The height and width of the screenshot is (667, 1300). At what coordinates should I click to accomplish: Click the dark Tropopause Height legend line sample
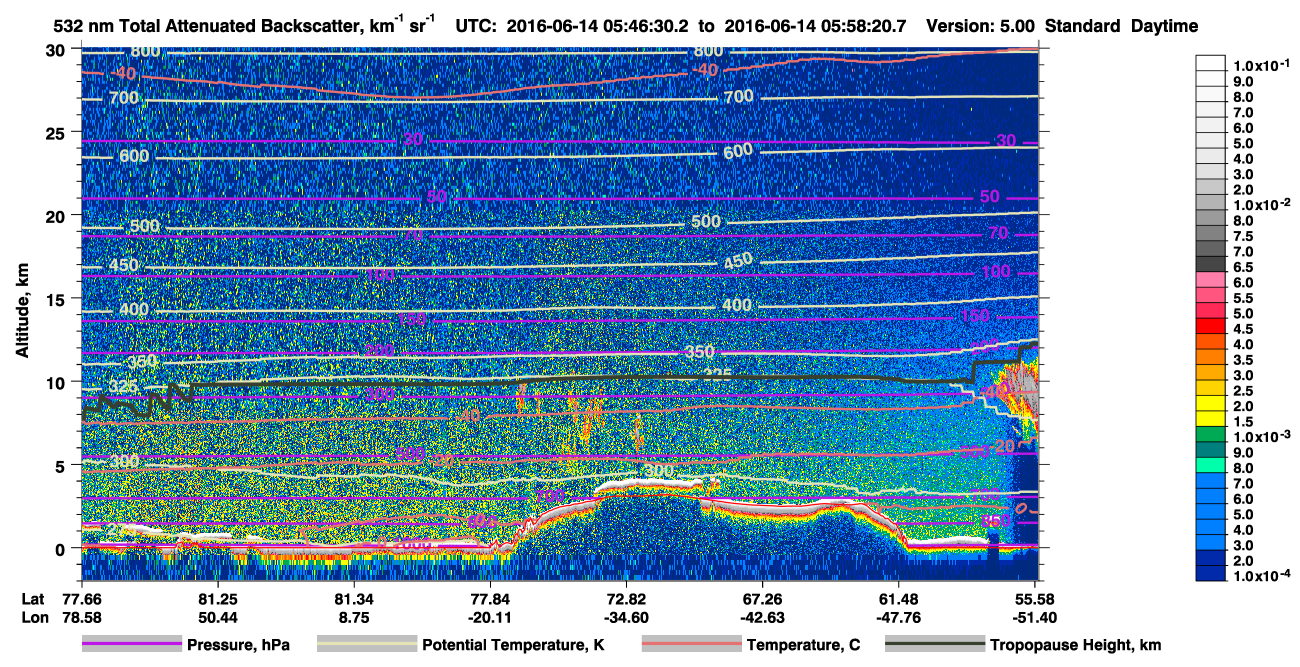click(935, 645)
